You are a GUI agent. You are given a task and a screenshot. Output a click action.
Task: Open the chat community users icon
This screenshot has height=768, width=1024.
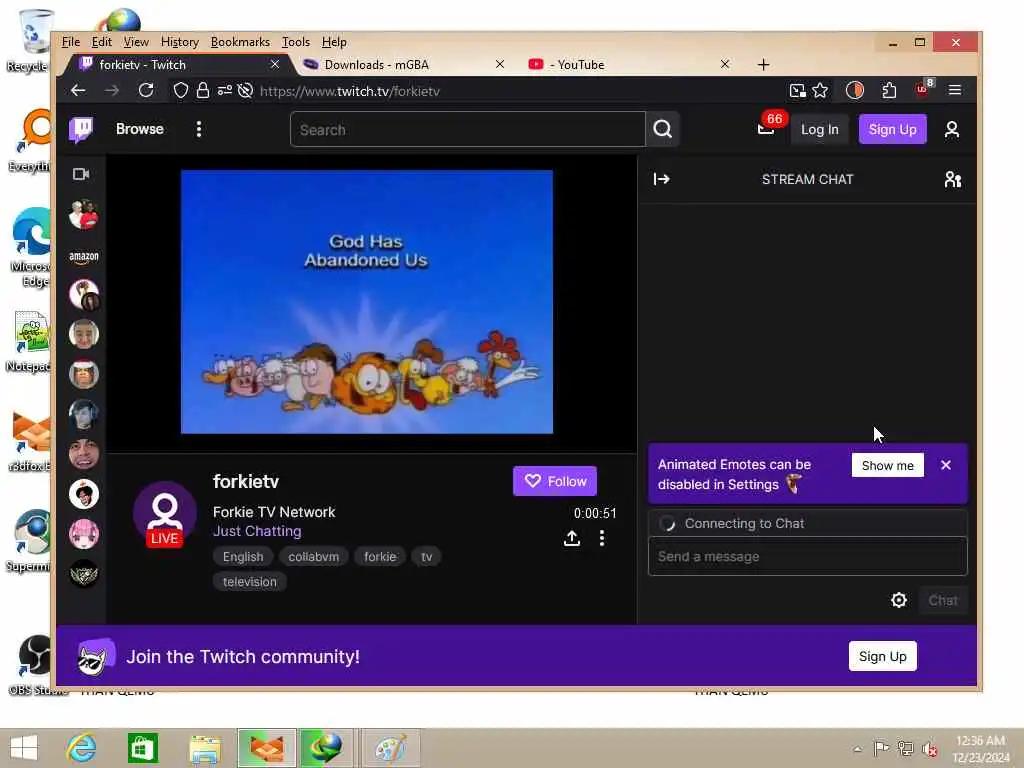coord(953,179)
